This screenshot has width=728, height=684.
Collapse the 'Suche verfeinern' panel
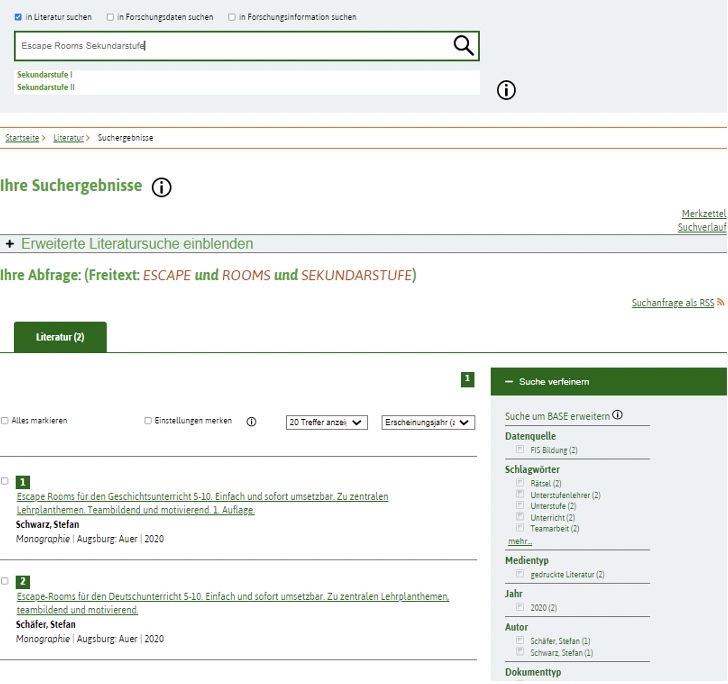509,382
